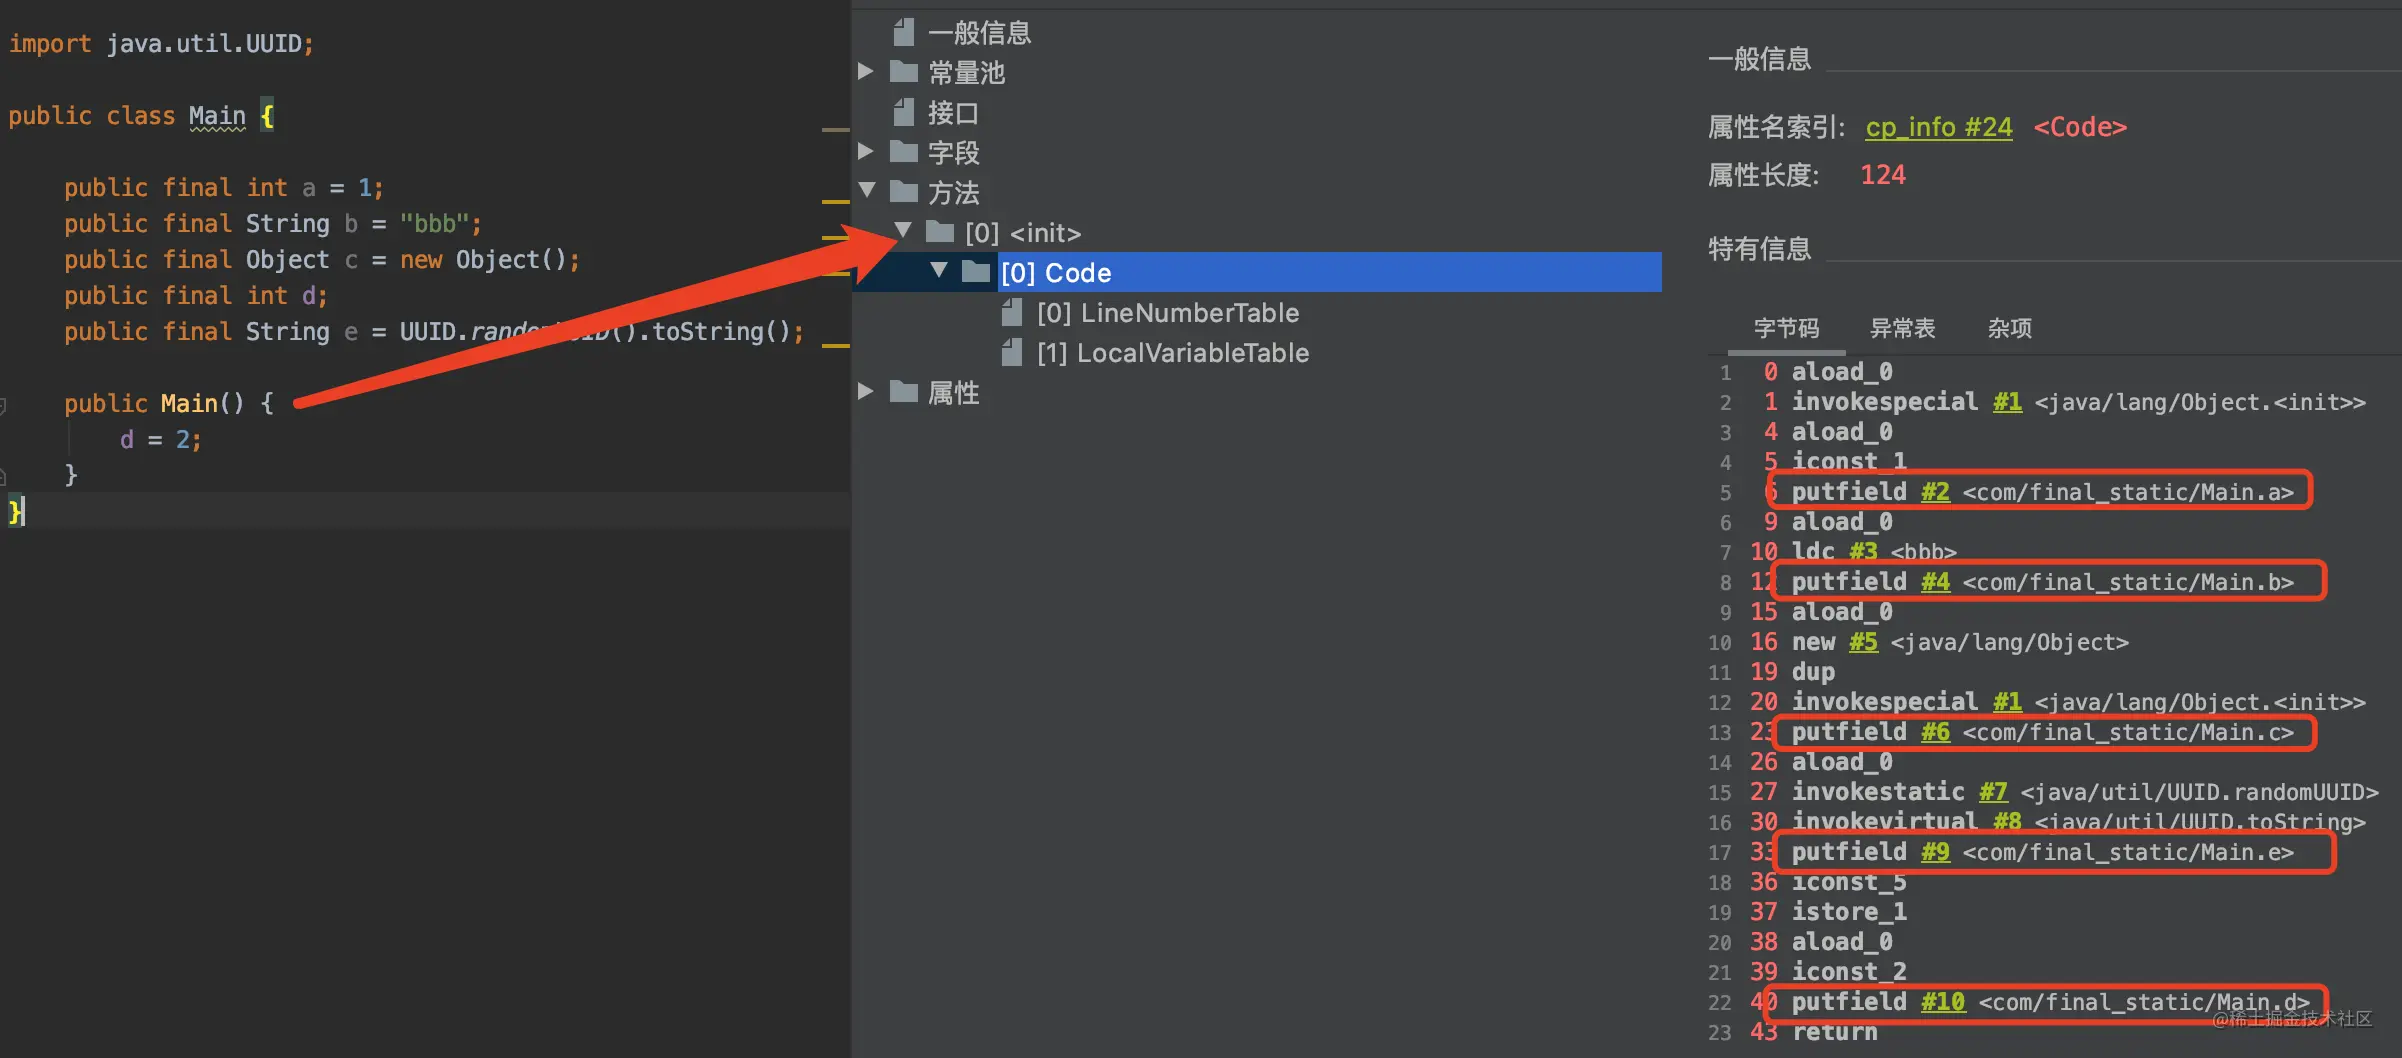Click the 'public final int d;' line
Viewport: 2402px width, 1058px height.
coord(196,296)
